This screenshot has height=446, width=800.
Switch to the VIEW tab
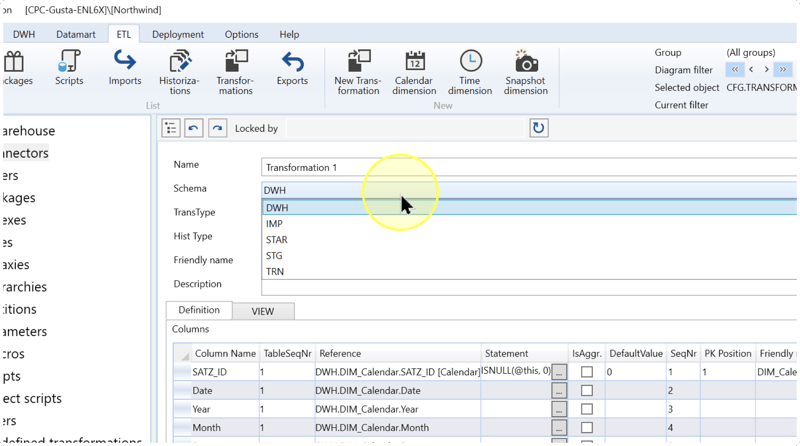coord(263,311)
